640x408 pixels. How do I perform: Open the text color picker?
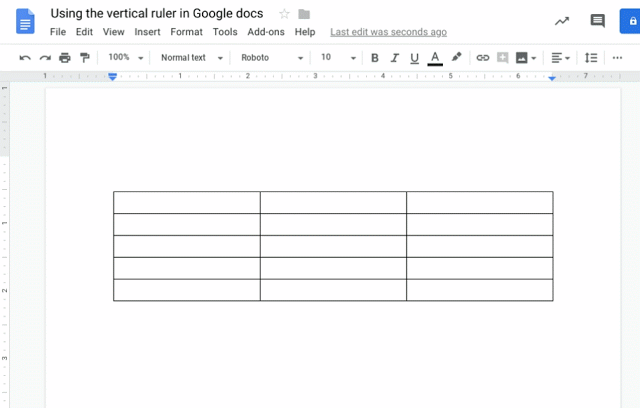click(435, 58)
